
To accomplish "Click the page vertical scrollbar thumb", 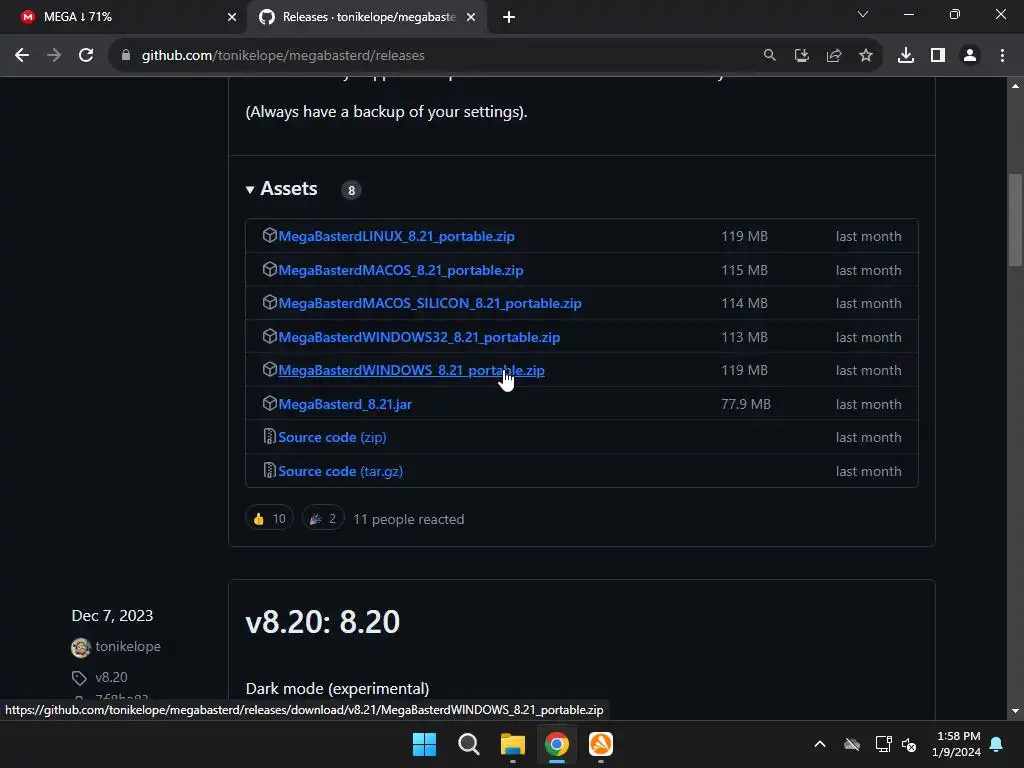I will click(1015, 219).
